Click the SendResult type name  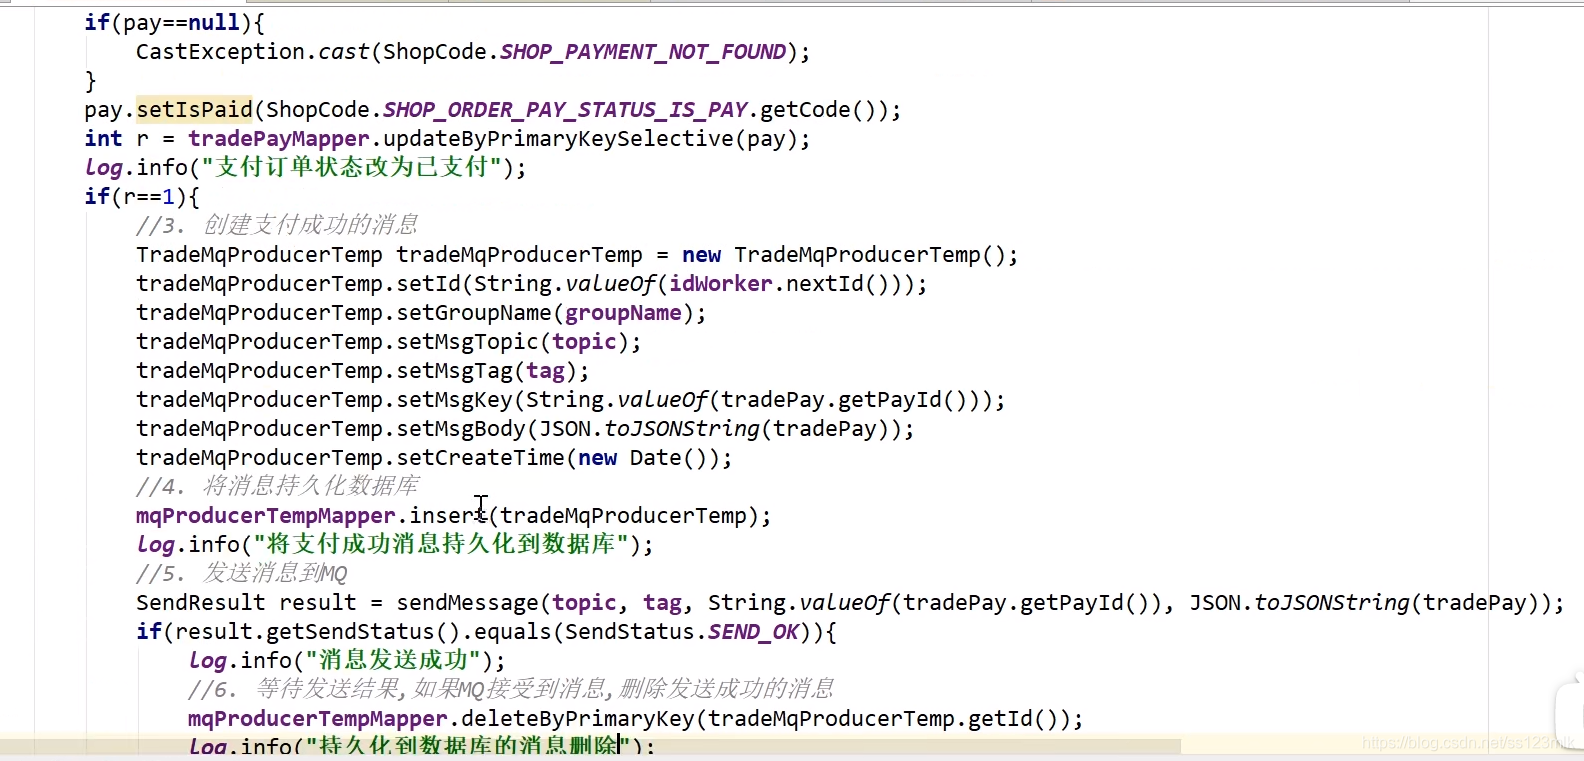(x=200, y=603)
